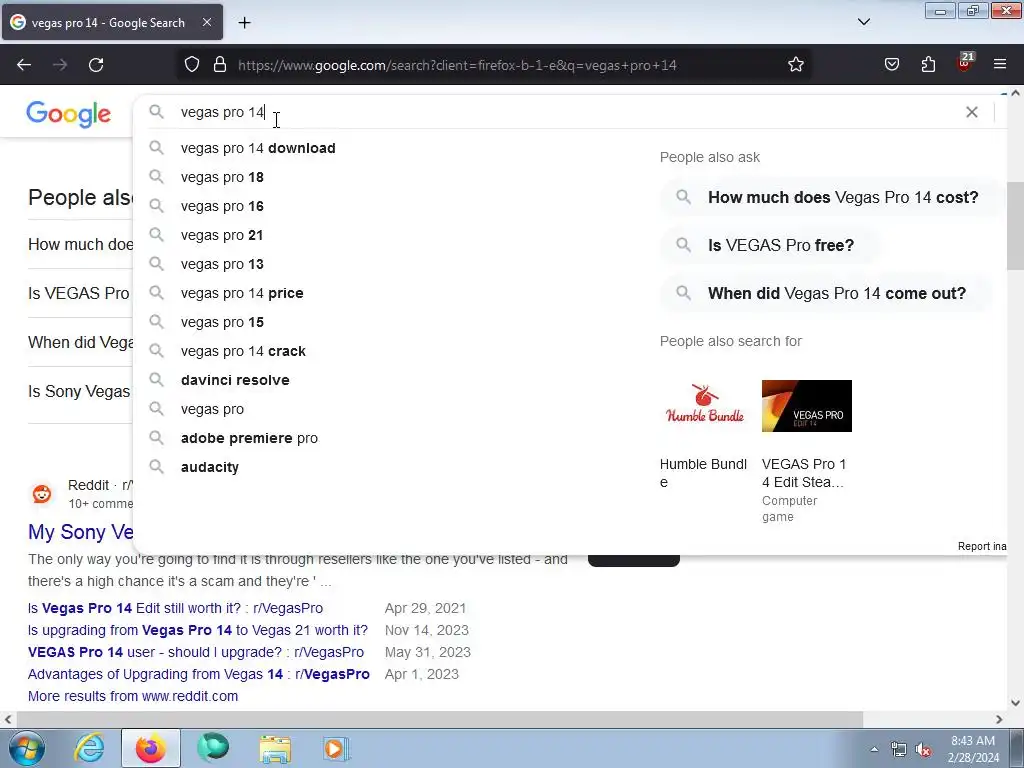Clear the search box text
Viewport: 1024px width, 768px height.
tap(972, 112)
